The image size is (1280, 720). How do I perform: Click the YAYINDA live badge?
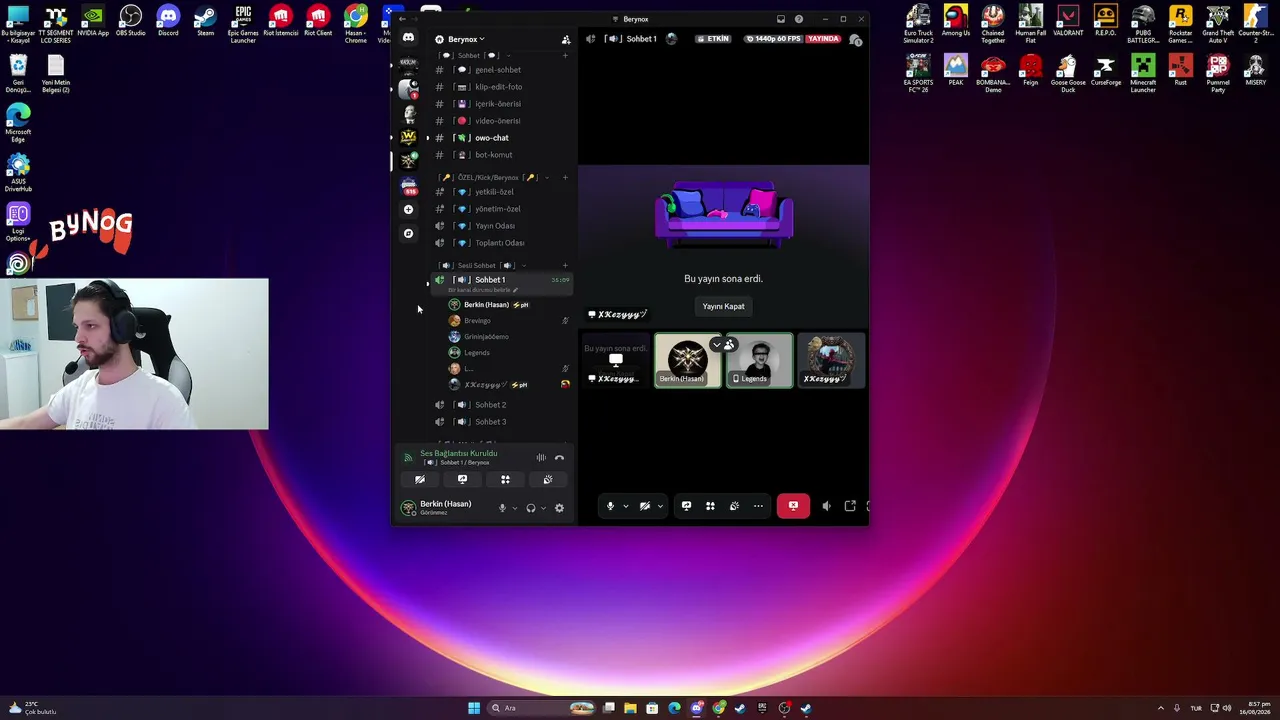(823, 39)
